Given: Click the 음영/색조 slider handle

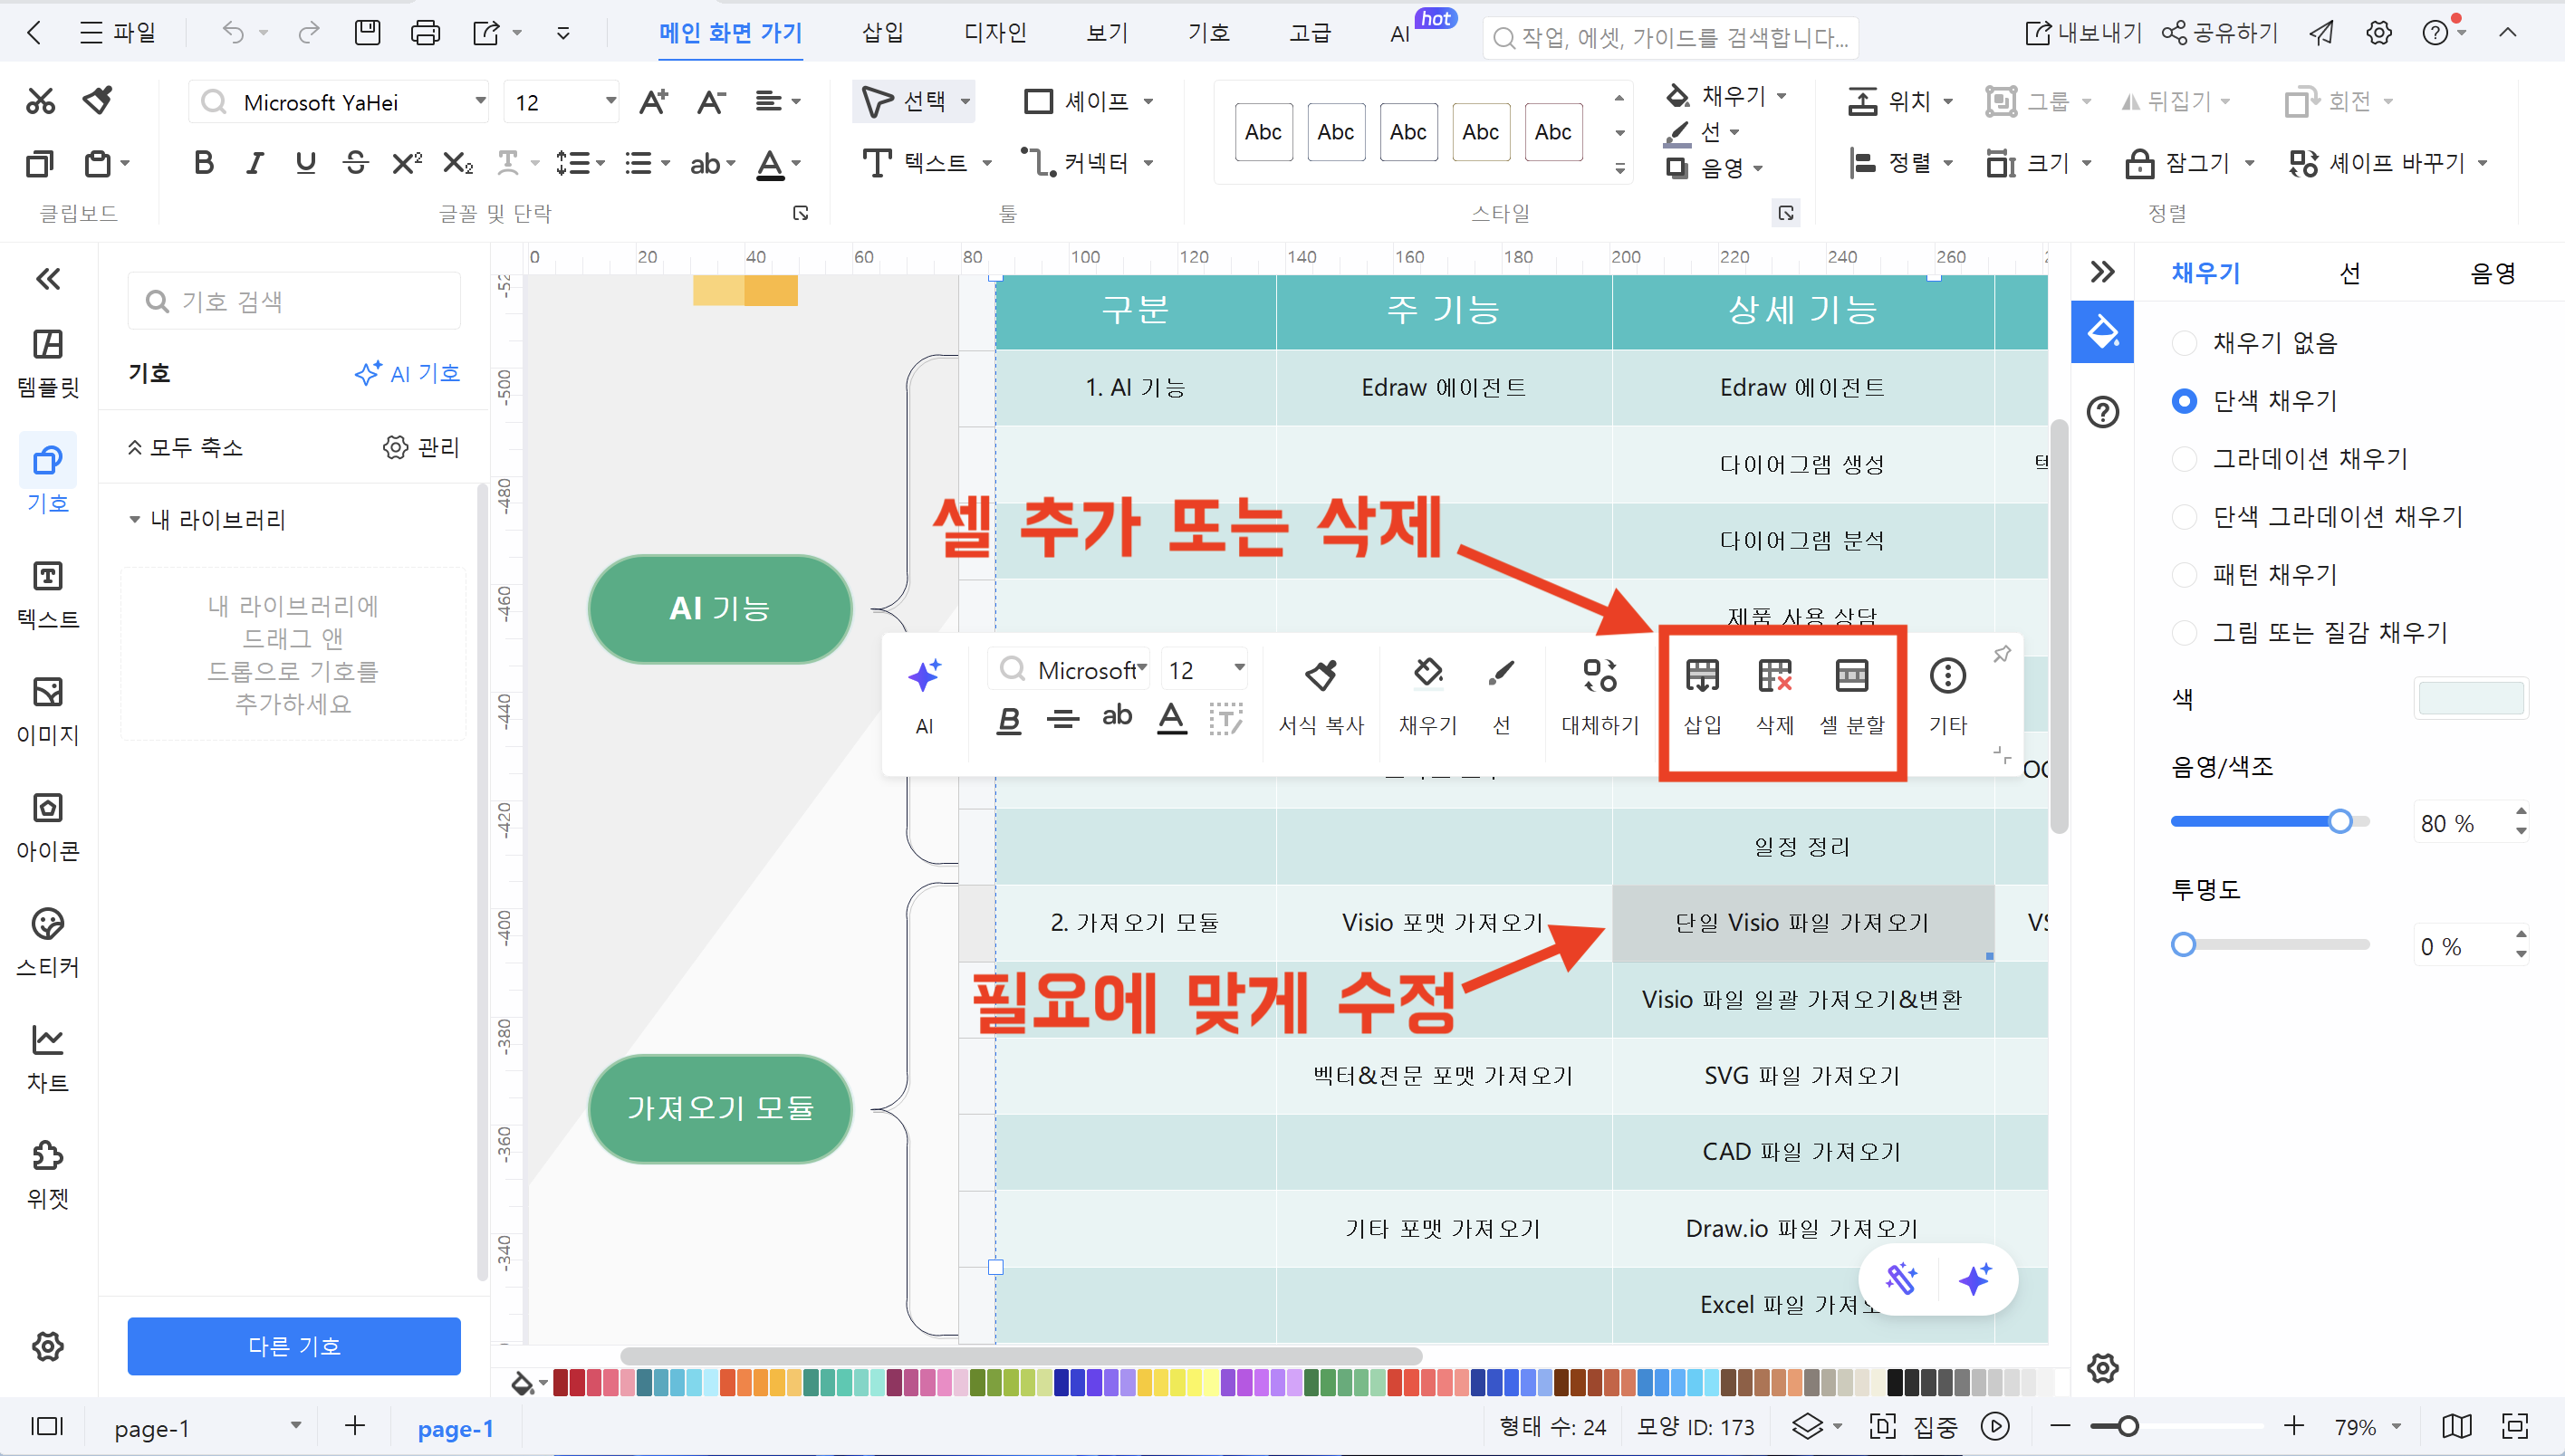Looking at the screenshot, I should tap(2340, 822).
